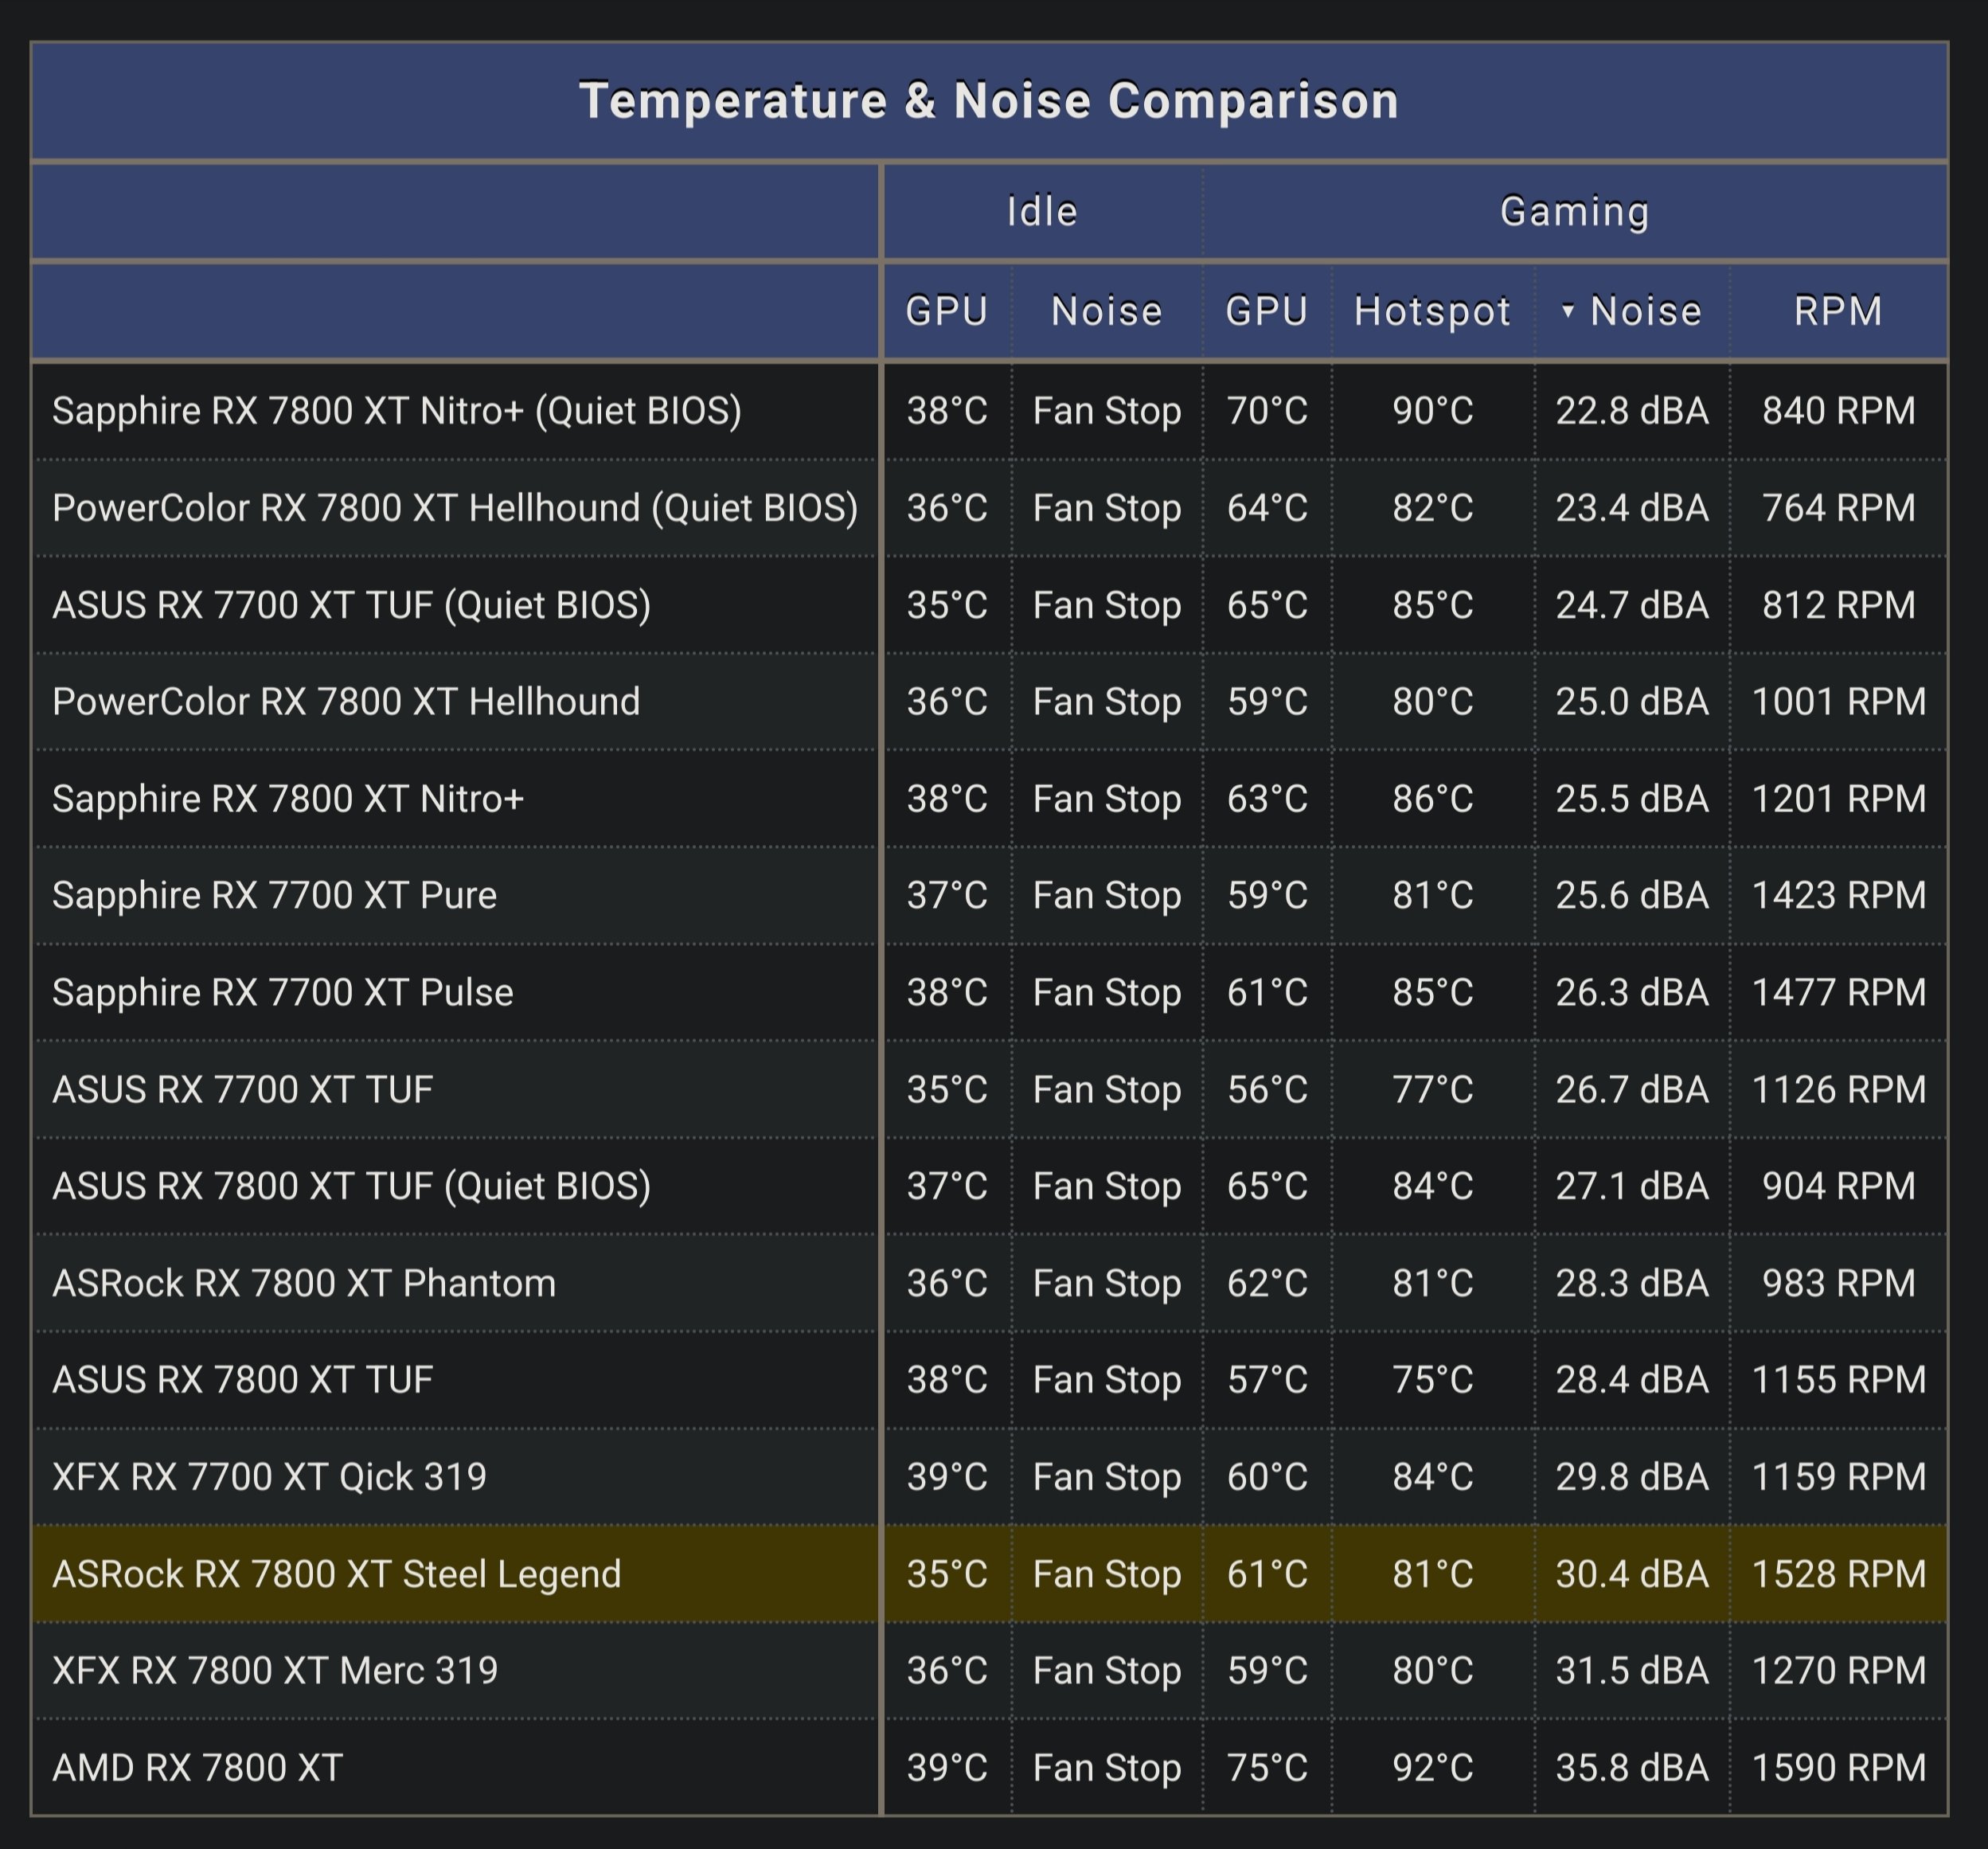Select PowerColor RX 7800 XT Hellhound (Quiet BIOS)
1988x1849 pixels.
[455, 508]
